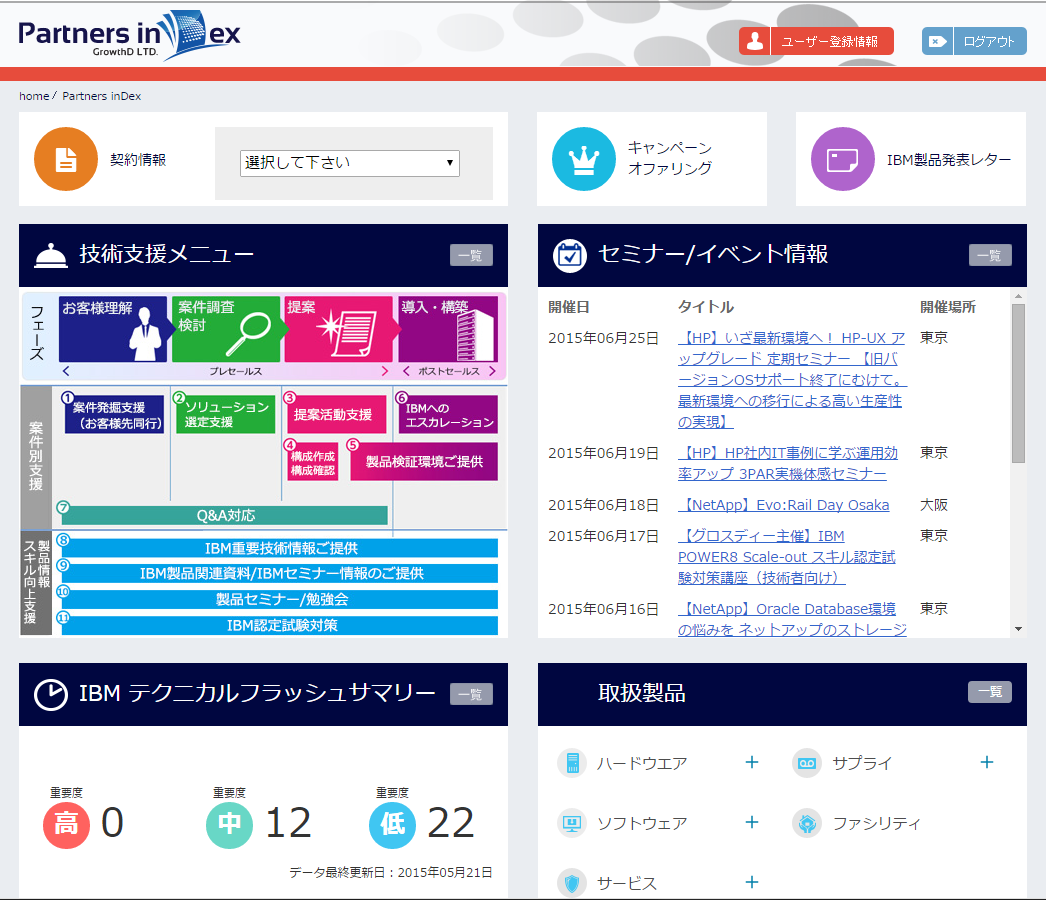
Task: Click the seminar list scrollbar thumb
Action: click(x=1018, y=384)
